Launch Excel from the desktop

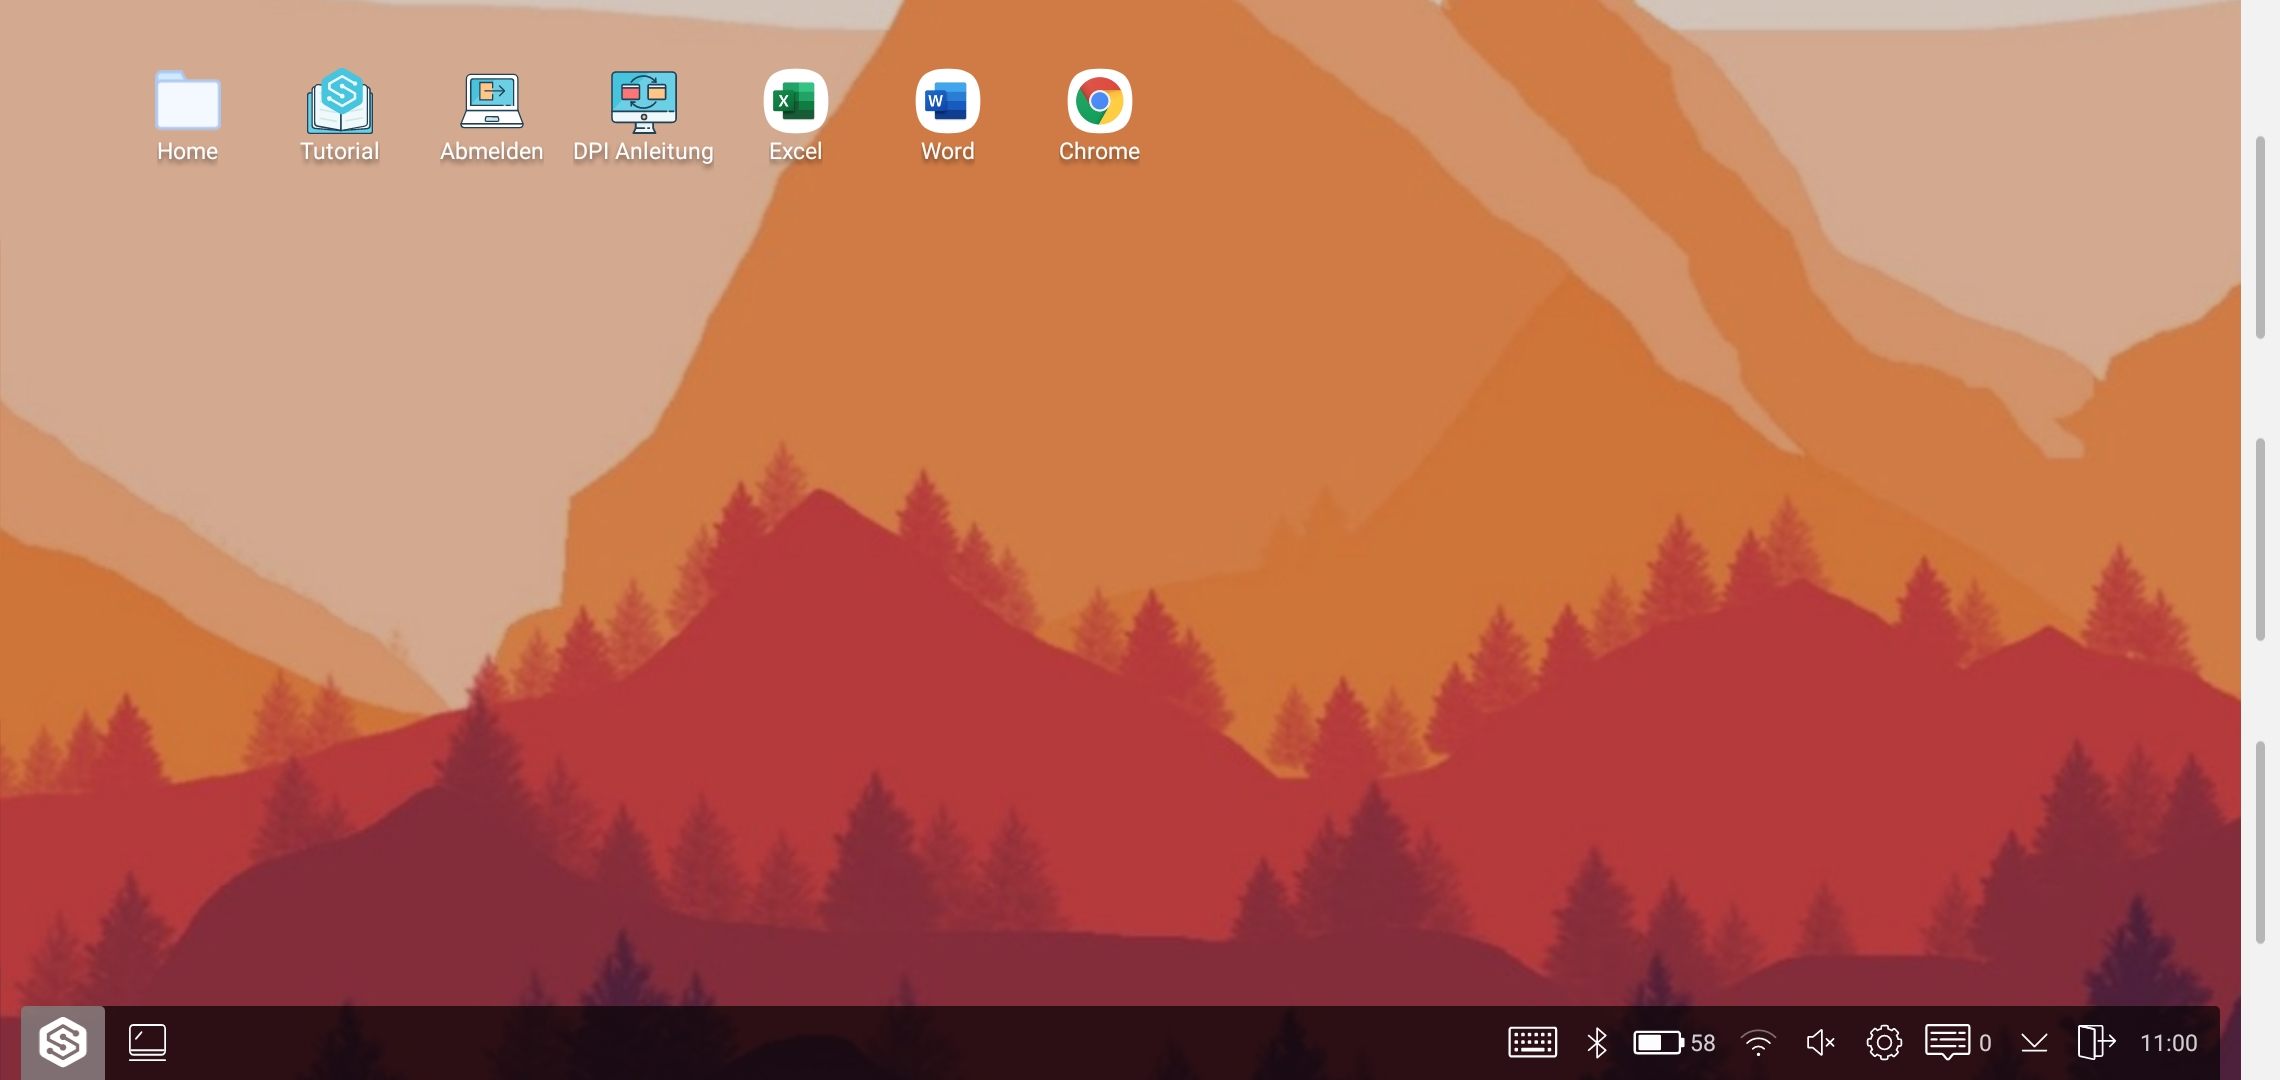pos(795,101)
